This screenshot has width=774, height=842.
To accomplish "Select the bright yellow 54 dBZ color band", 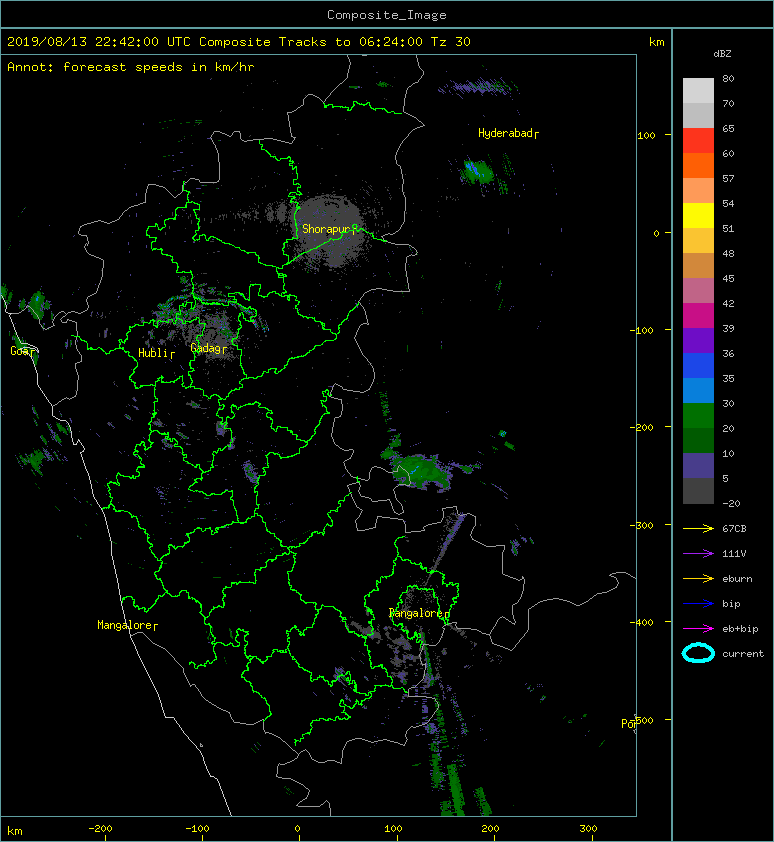I will pos(698,215).
